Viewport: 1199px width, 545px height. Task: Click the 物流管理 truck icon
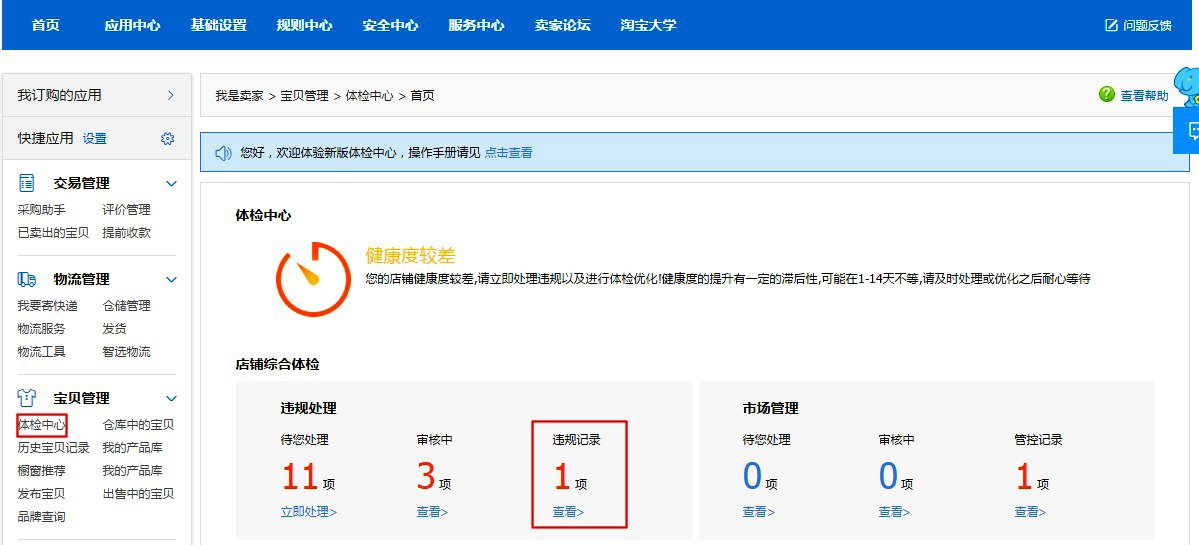point(27,279)
